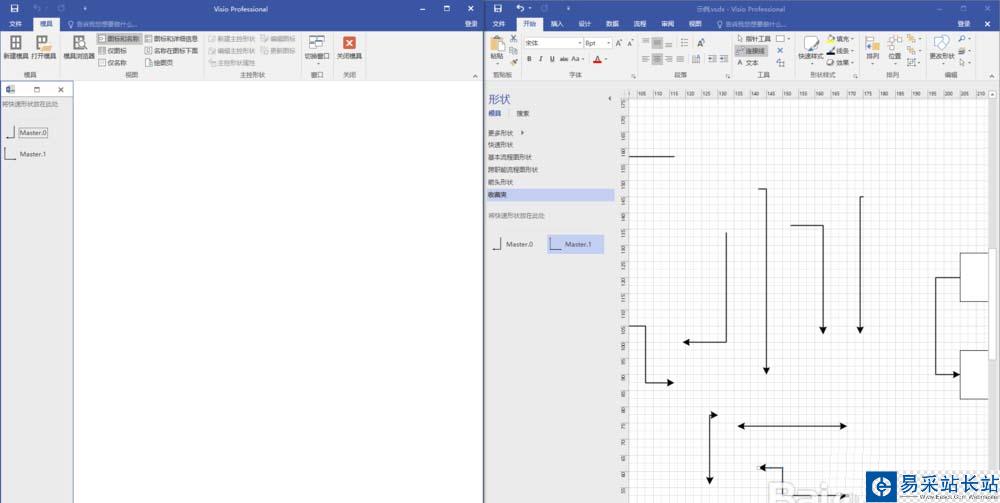
Task: Click 更改形状 icon
Action: point(942,48)
